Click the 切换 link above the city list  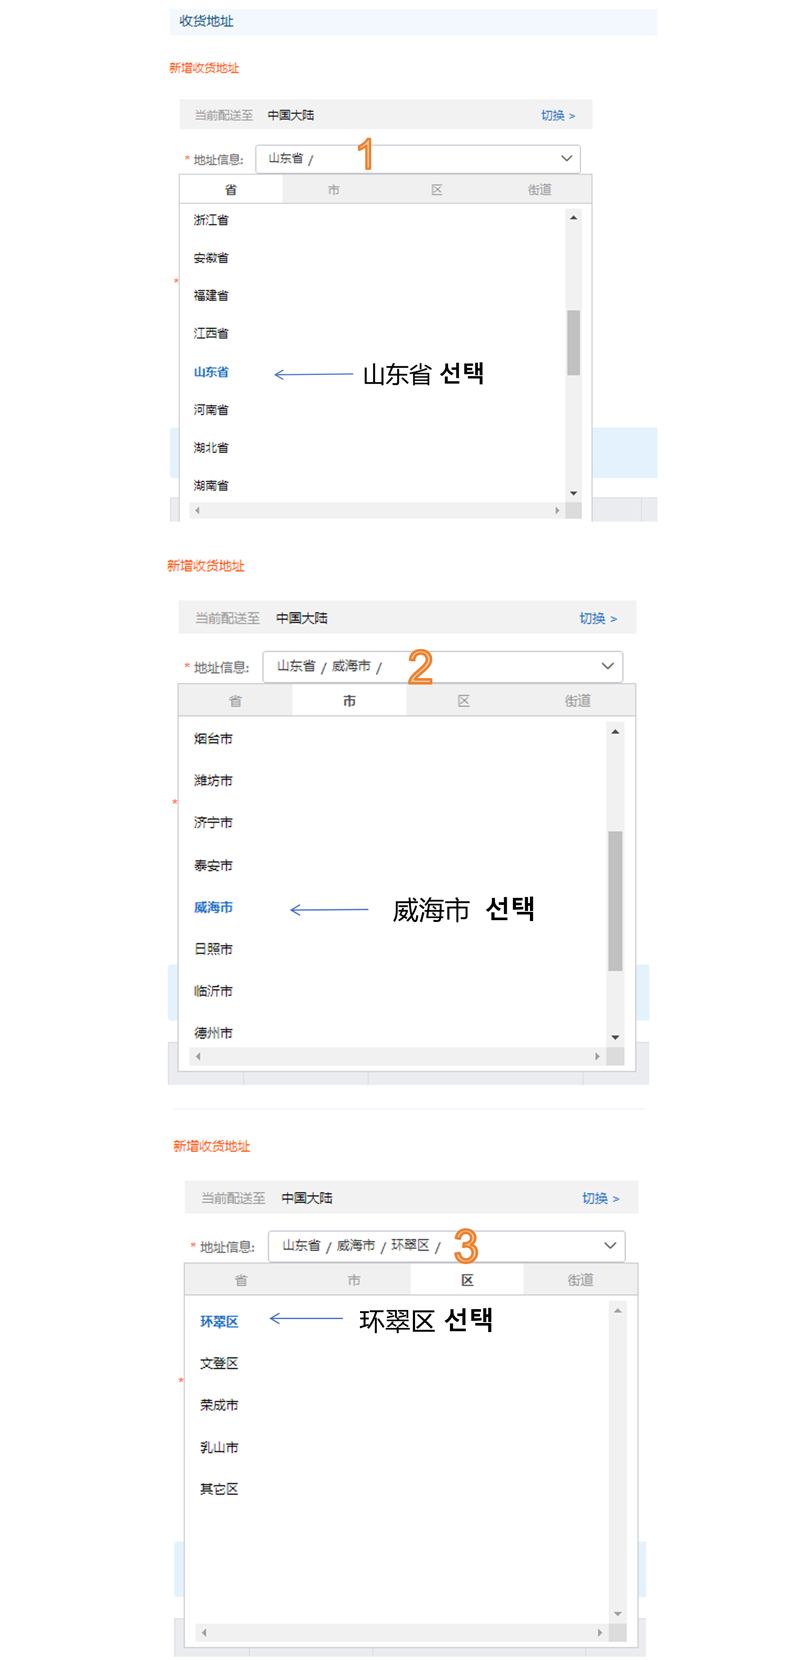[598, 619]
